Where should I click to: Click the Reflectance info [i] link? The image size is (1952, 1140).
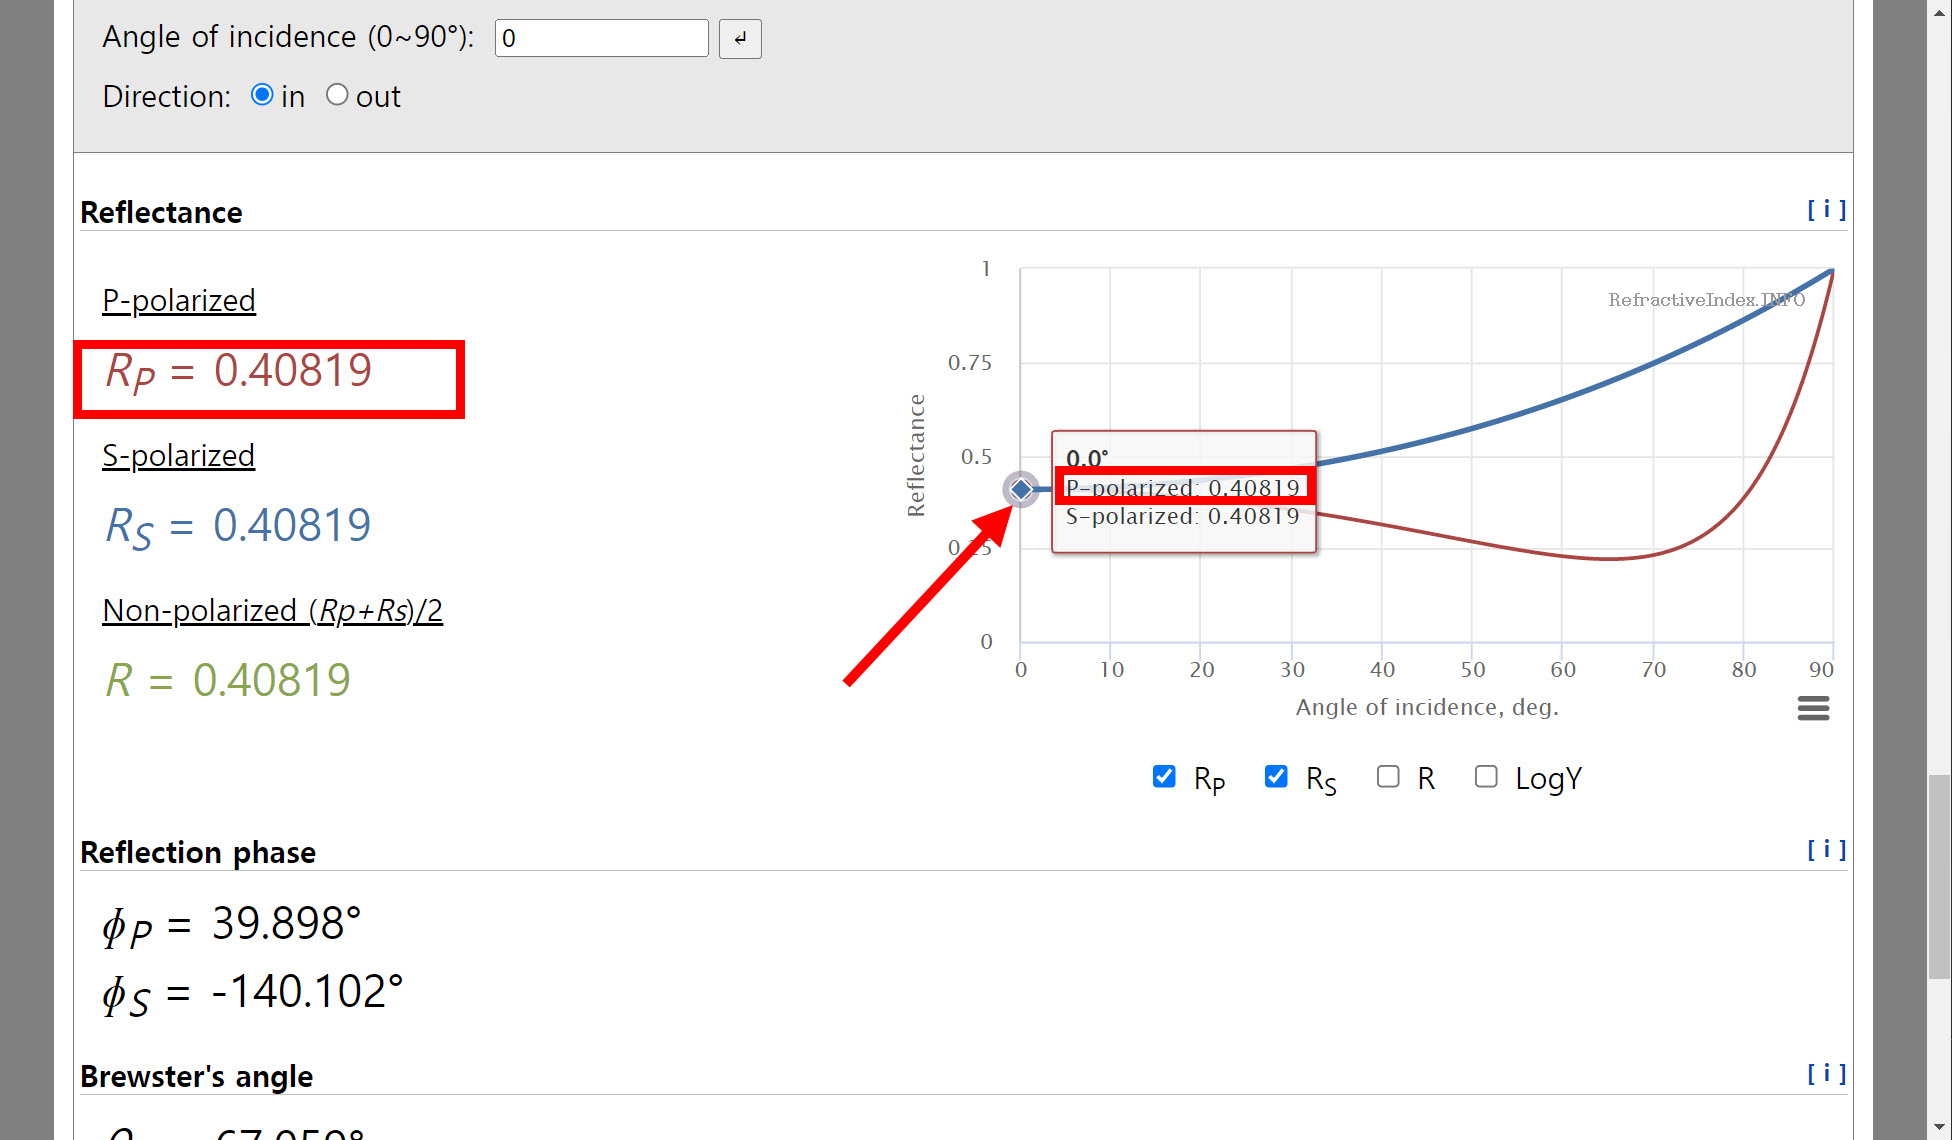[x=1826, y=210]
